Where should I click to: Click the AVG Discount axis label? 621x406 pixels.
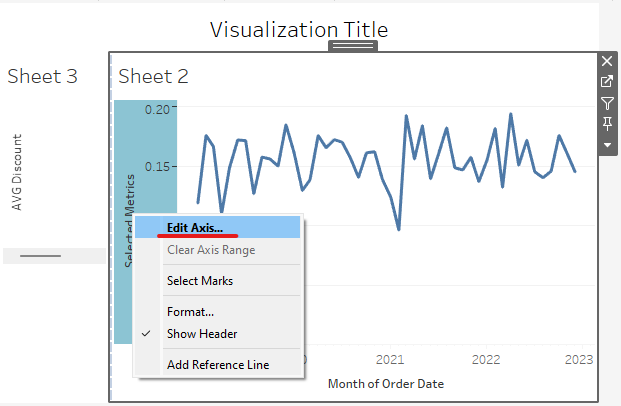(x=17, y=172)
